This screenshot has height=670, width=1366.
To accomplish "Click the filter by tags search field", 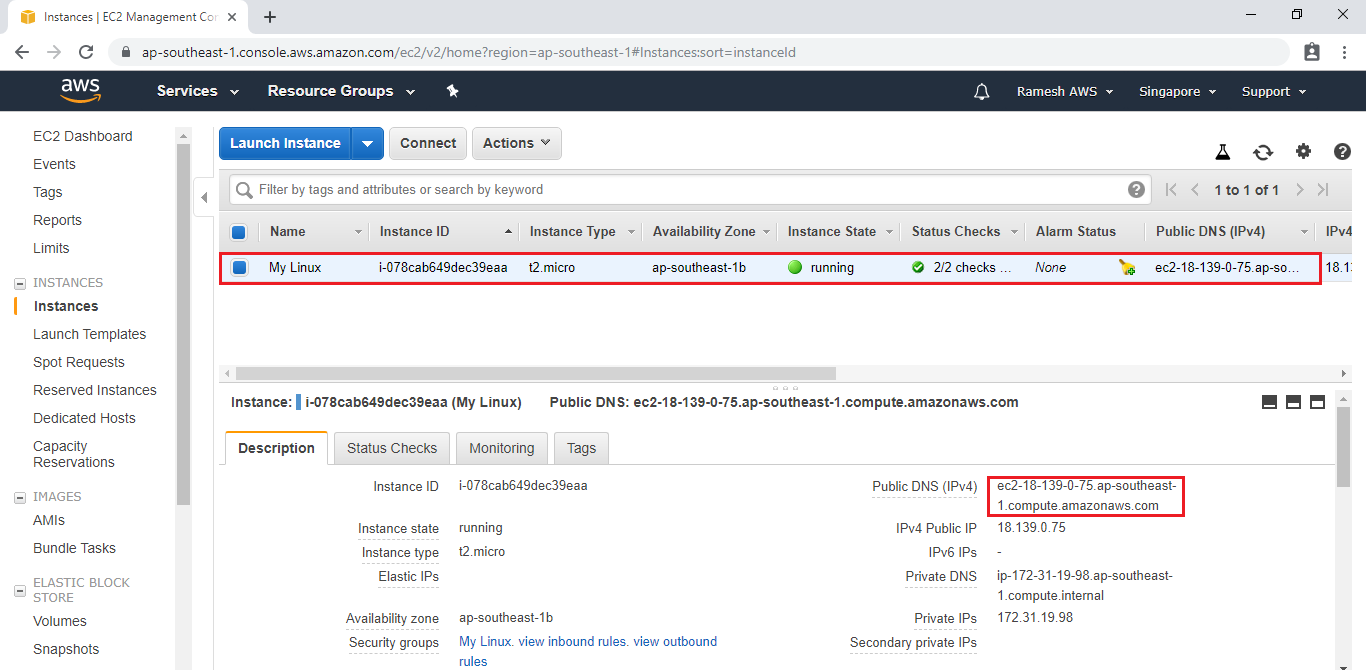I will pos(690,189).
